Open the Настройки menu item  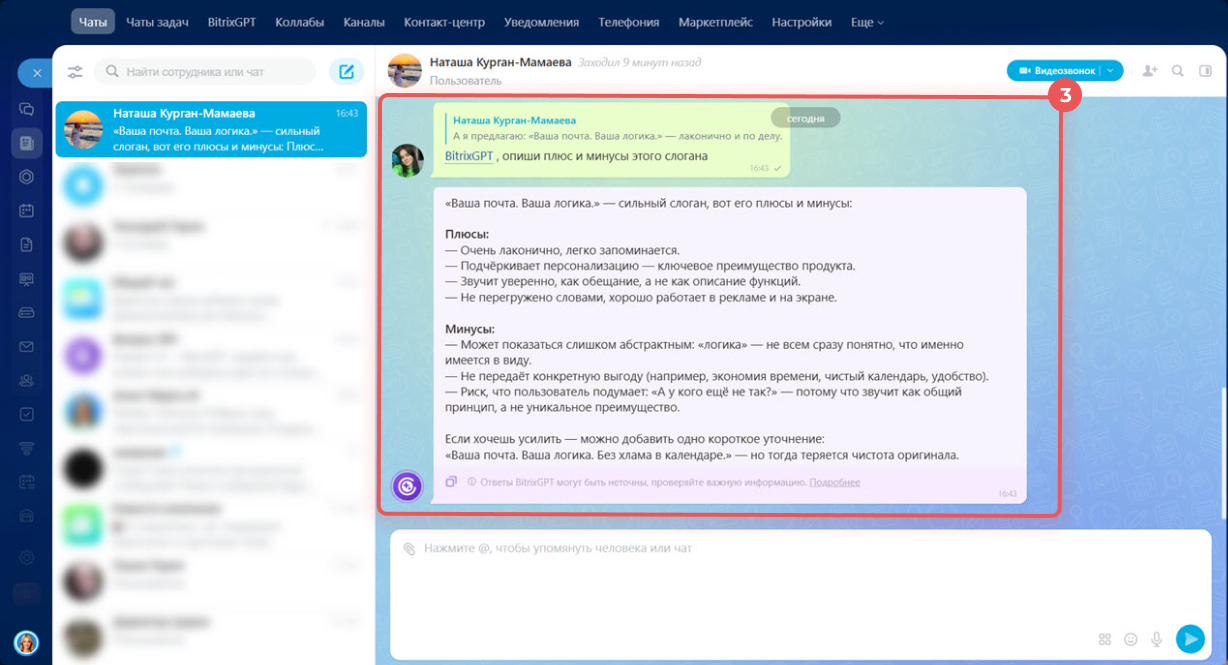pyautogui.click(x=801, y=22)
